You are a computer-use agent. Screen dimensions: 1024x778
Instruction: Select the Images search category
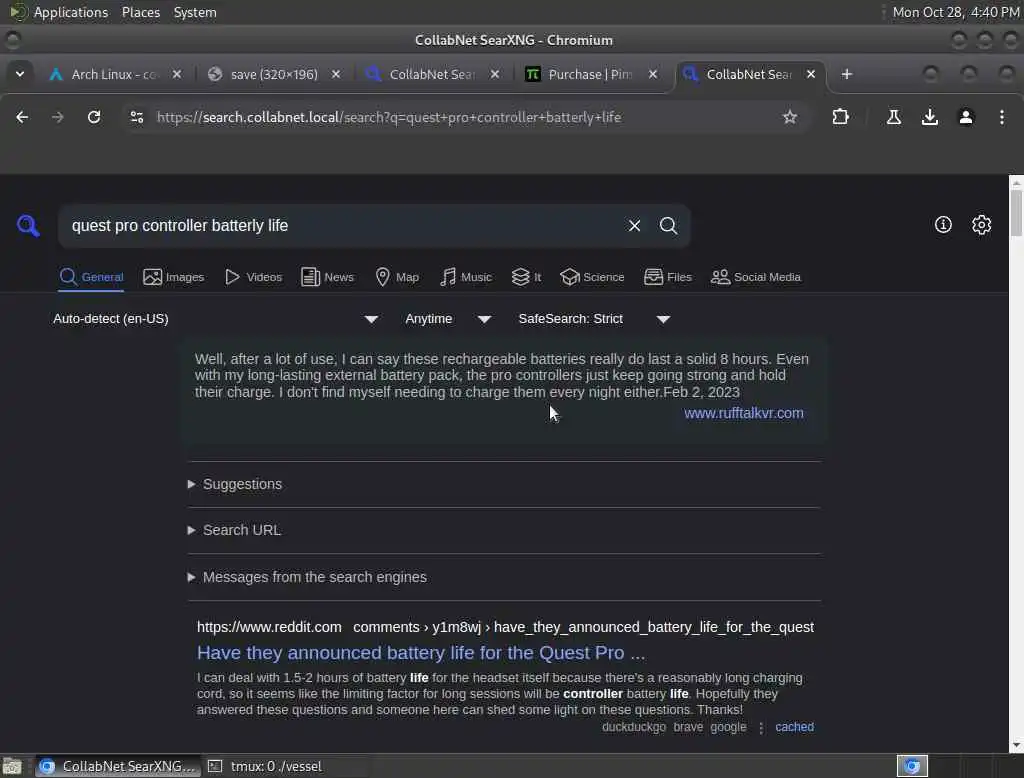point(174,277)
